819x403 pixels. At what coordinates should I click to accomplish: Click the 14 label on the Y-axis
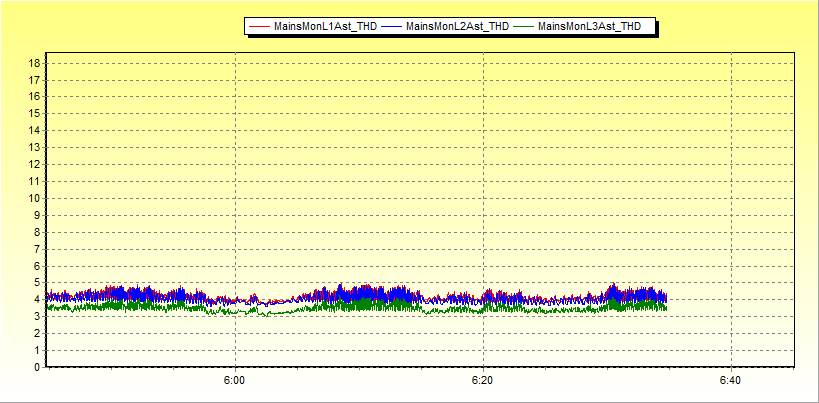(x=34, y=130)
